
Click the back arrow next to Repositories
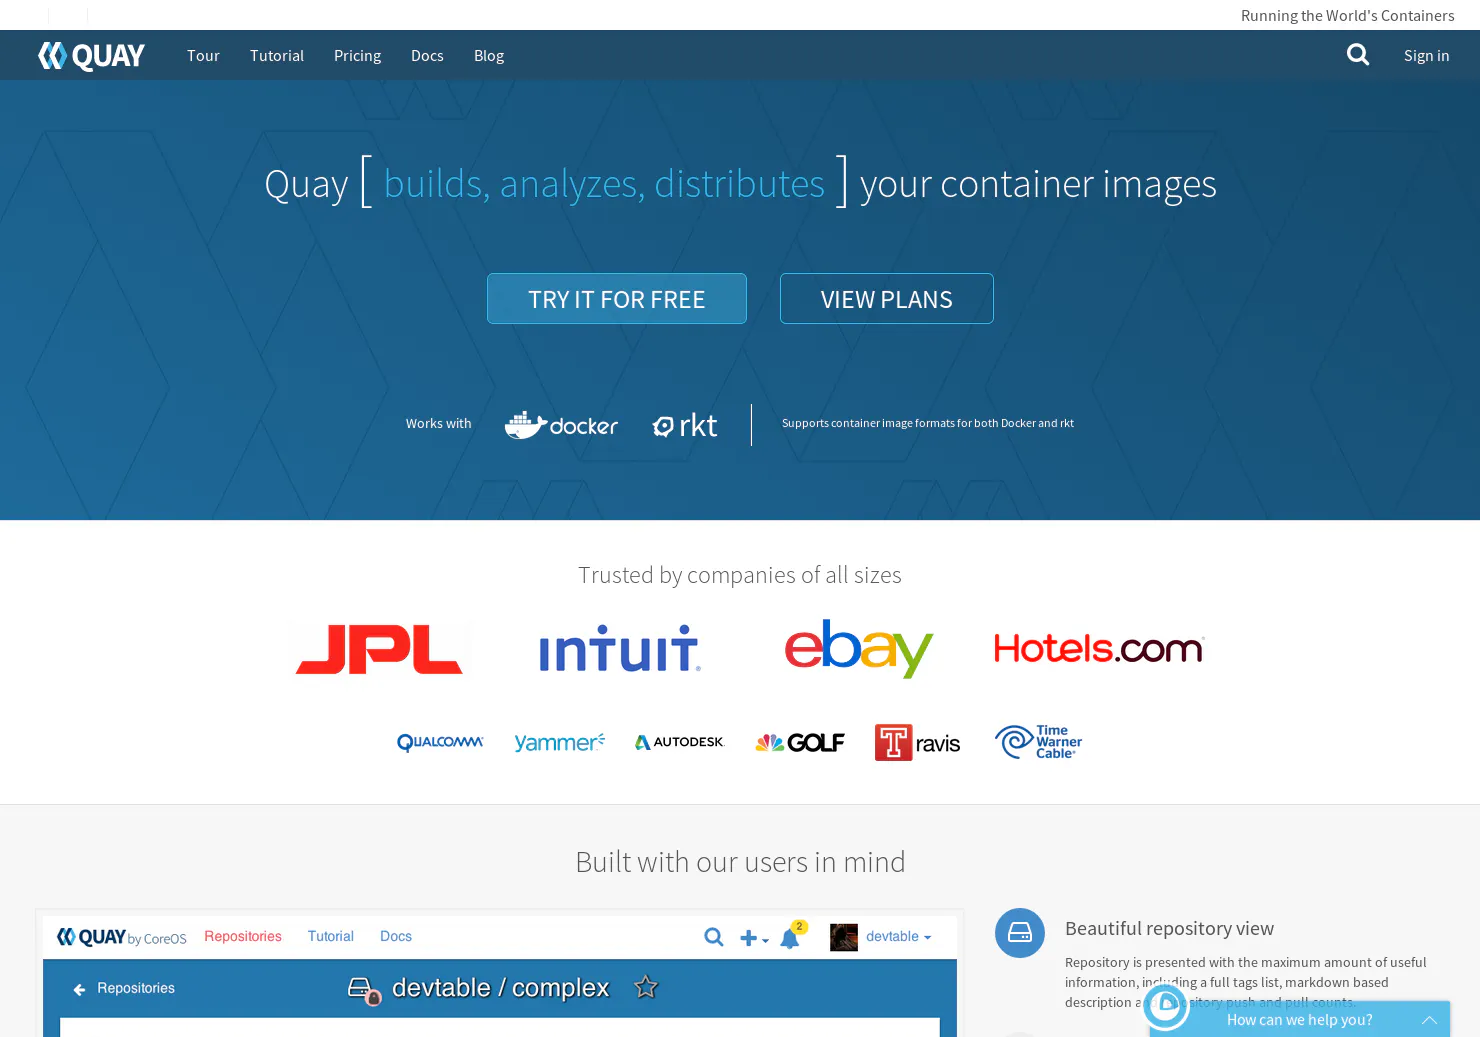point(79,989)
